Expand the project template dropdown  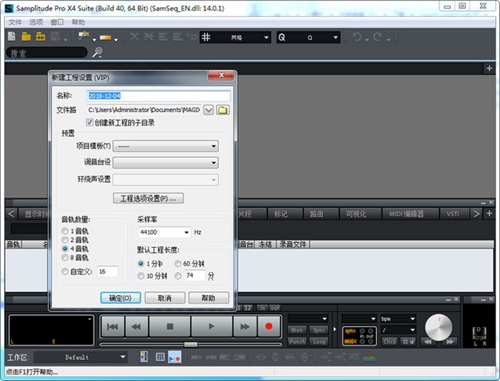(x=166, y=146)
